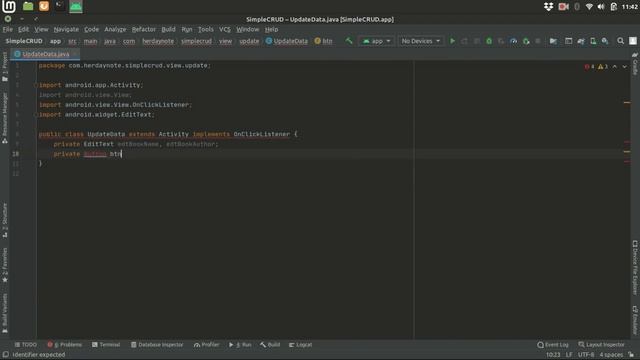Toggle the Structure side panel

5,220
